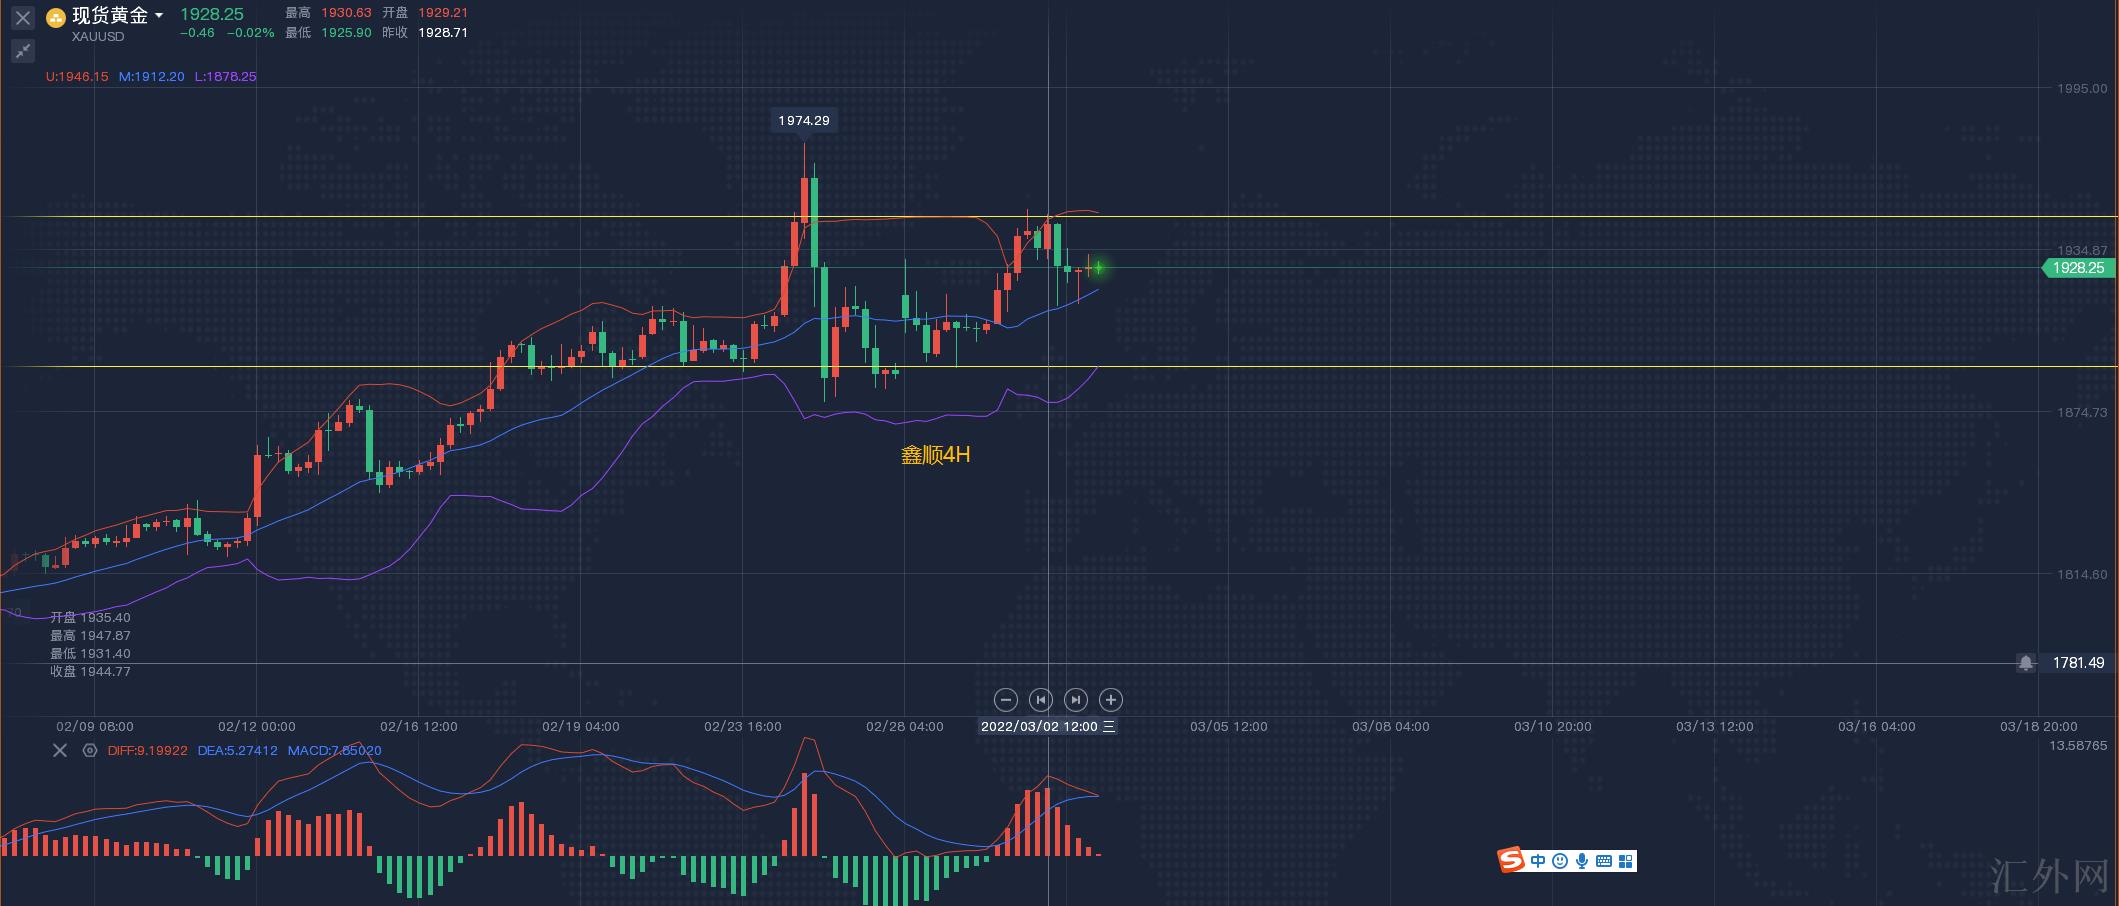Click the 1874.73 price axis label
The width and height of the screenshot is (2119, 906).
[x=2082, y=413]
